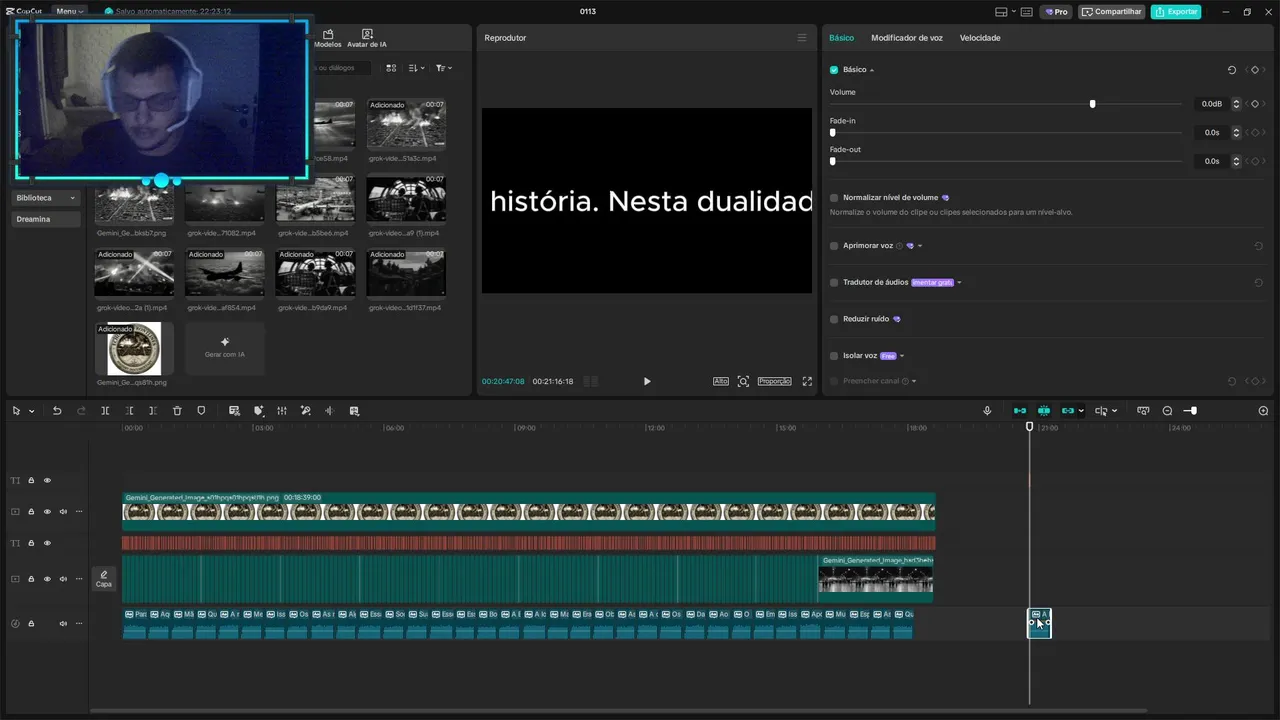Toggle auto snapping in timeline
The height and width of the screenshot is (720, 1280).
[1044, 411]
